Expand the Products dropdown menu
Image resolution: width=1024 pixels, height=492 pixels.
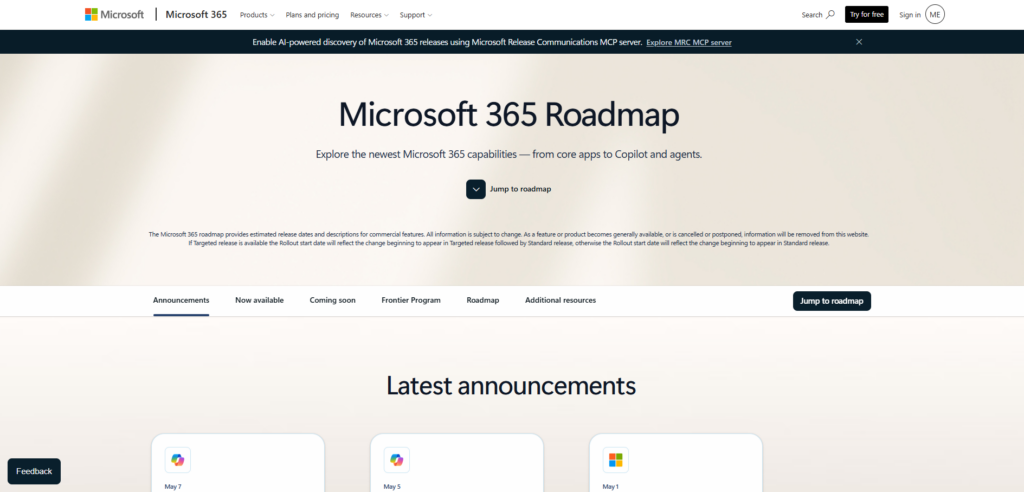(257, 15)
